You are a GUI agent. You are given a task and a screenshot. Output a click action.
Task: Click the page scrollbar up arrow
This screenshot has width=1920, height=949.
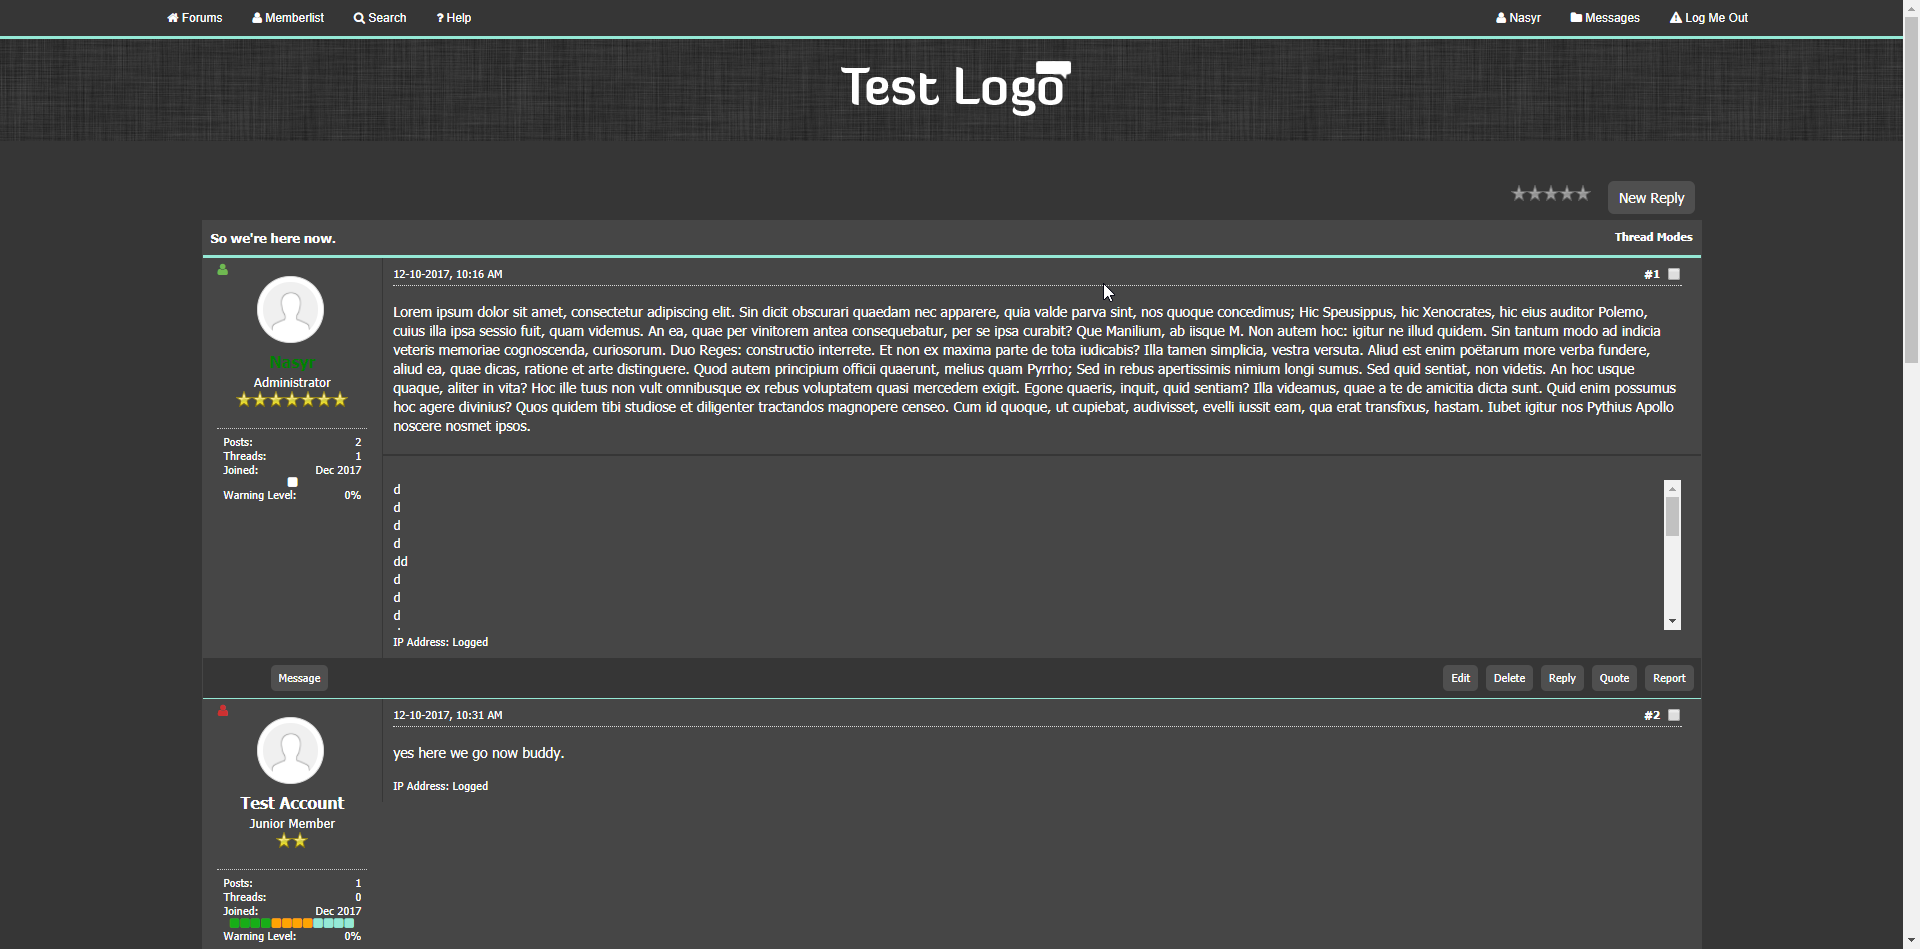[x=1911, y=8]
